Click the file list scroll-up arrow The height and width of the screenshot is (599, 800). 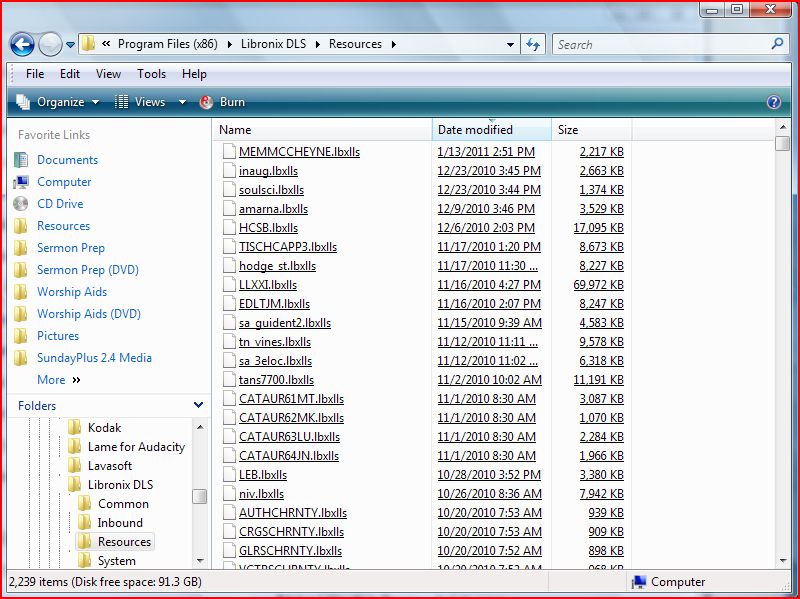click(782, 127)
